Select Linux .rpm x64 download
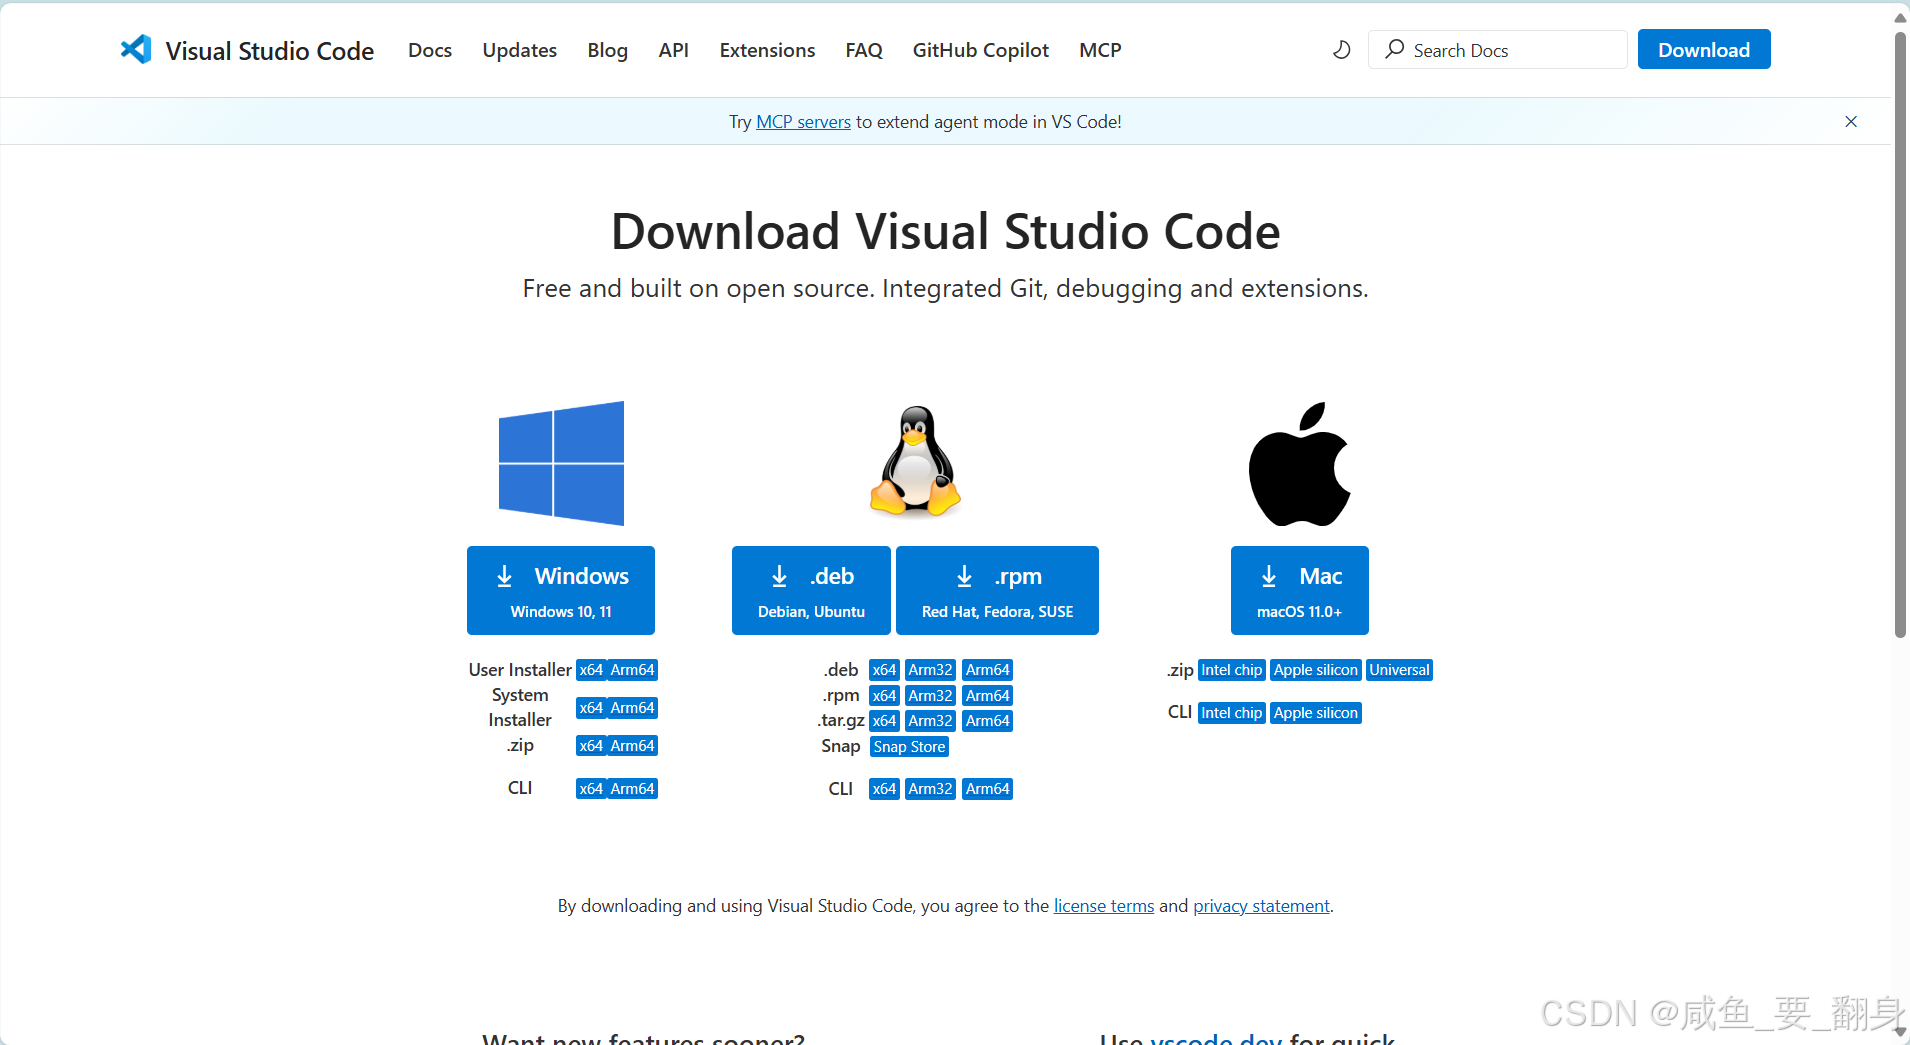This screenshot has width=1910, height=1045. (x=884, y=696)
